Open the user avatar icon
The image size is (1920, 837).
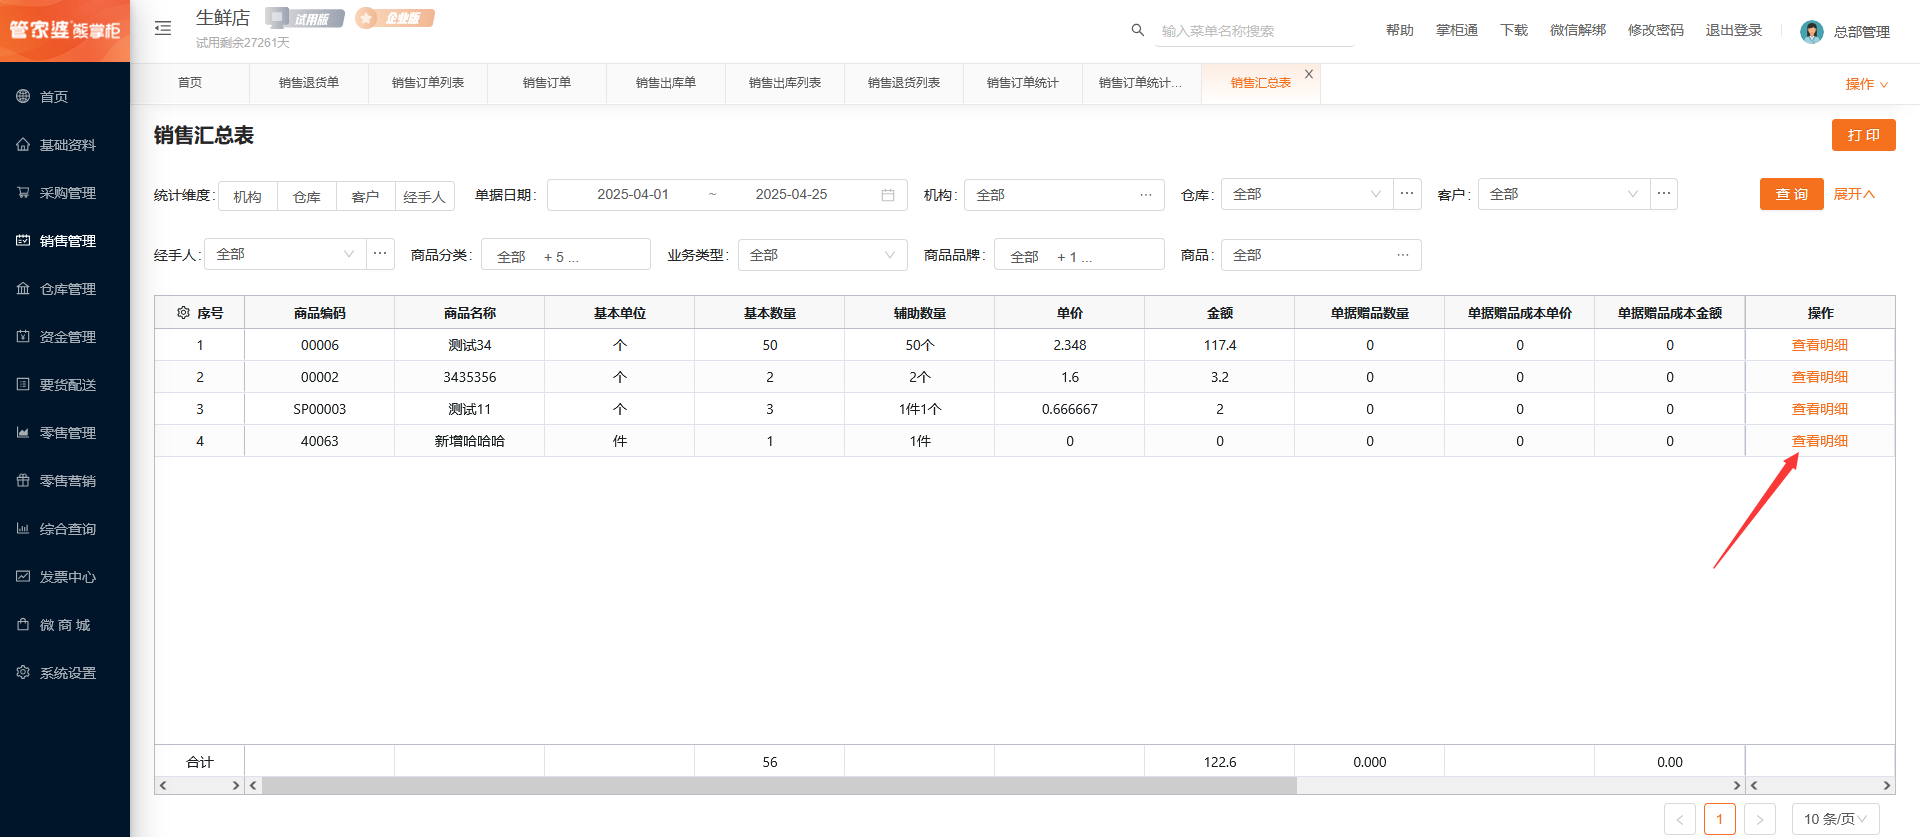tap(1811, 32)
